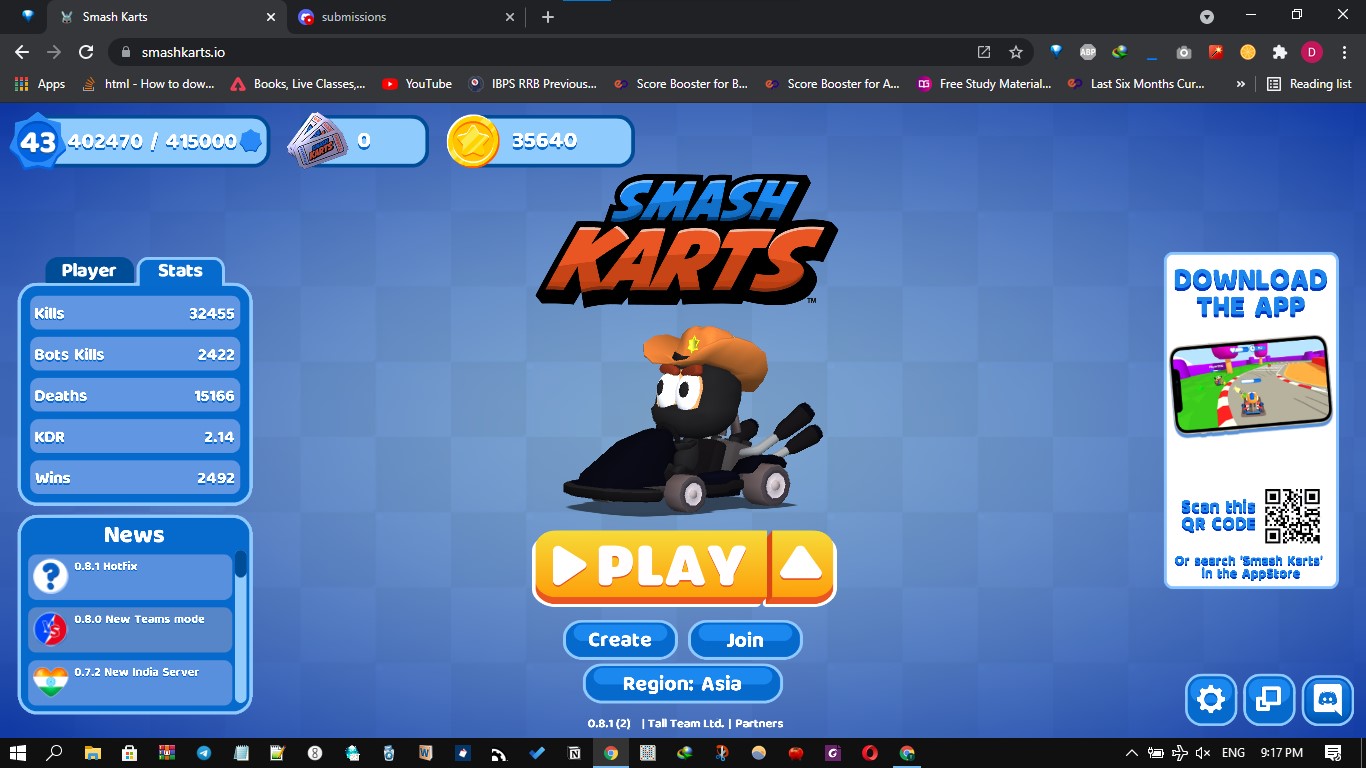
Task: Click the News panel scrollbar
Action: coord(241,628)
